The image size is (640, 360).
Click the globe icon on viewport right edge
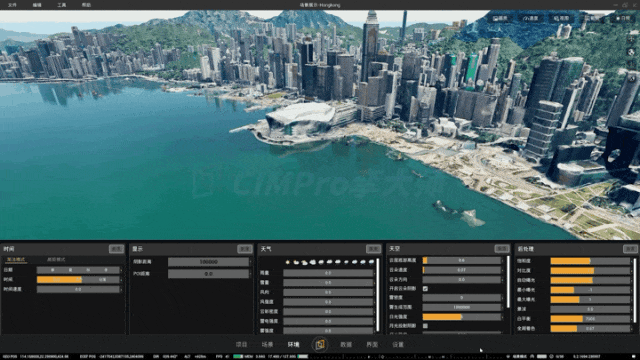tap(631, 52)
